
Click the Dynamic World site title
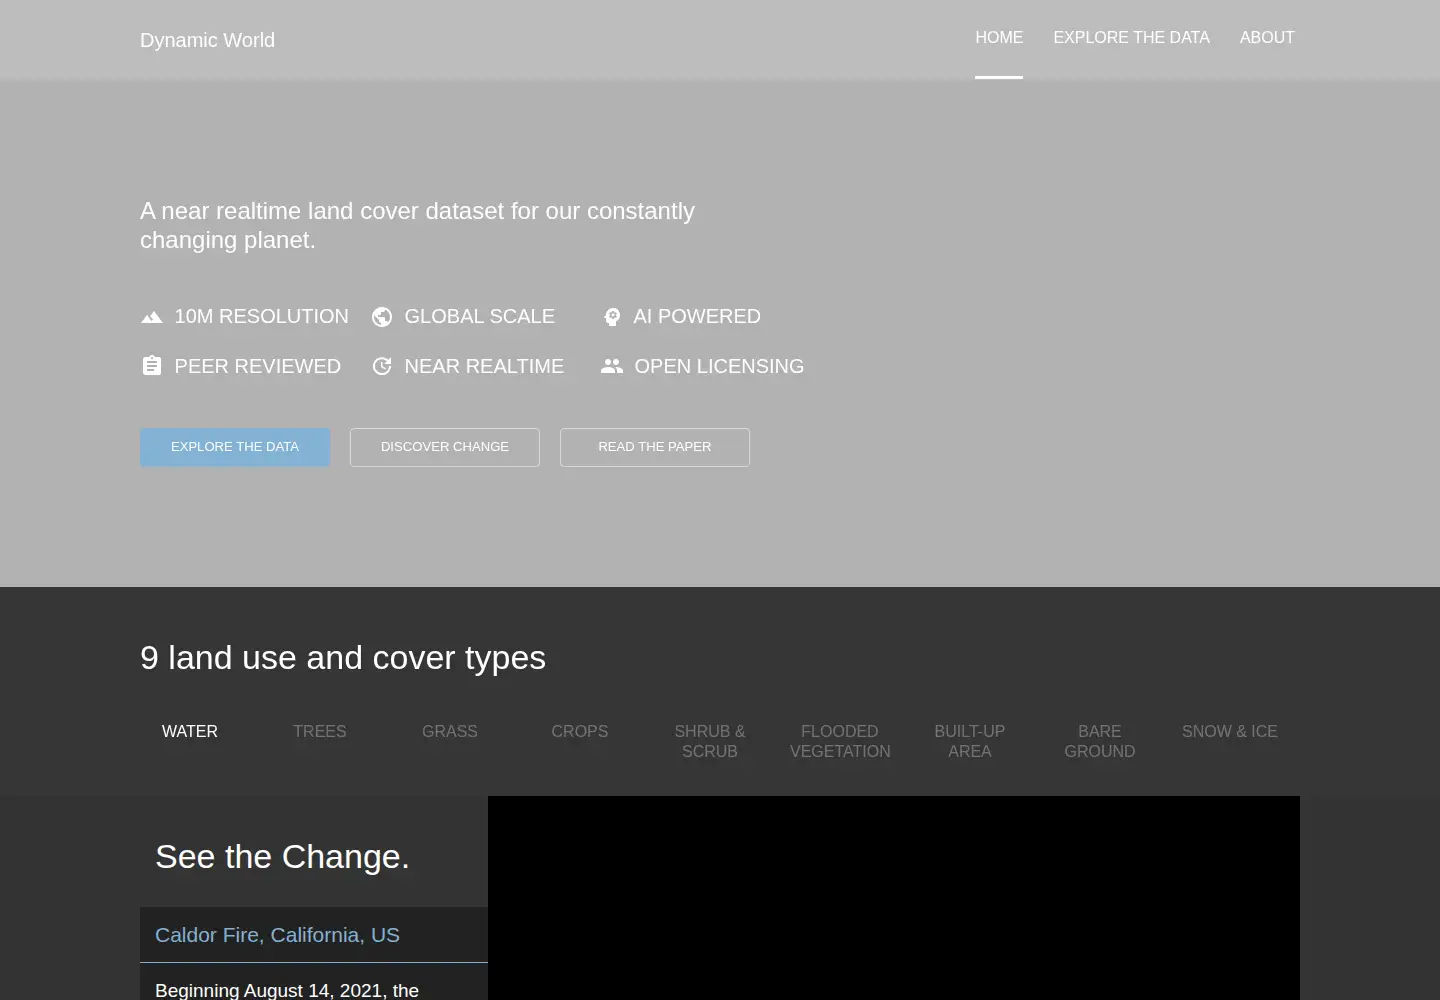tap(207, 40)
